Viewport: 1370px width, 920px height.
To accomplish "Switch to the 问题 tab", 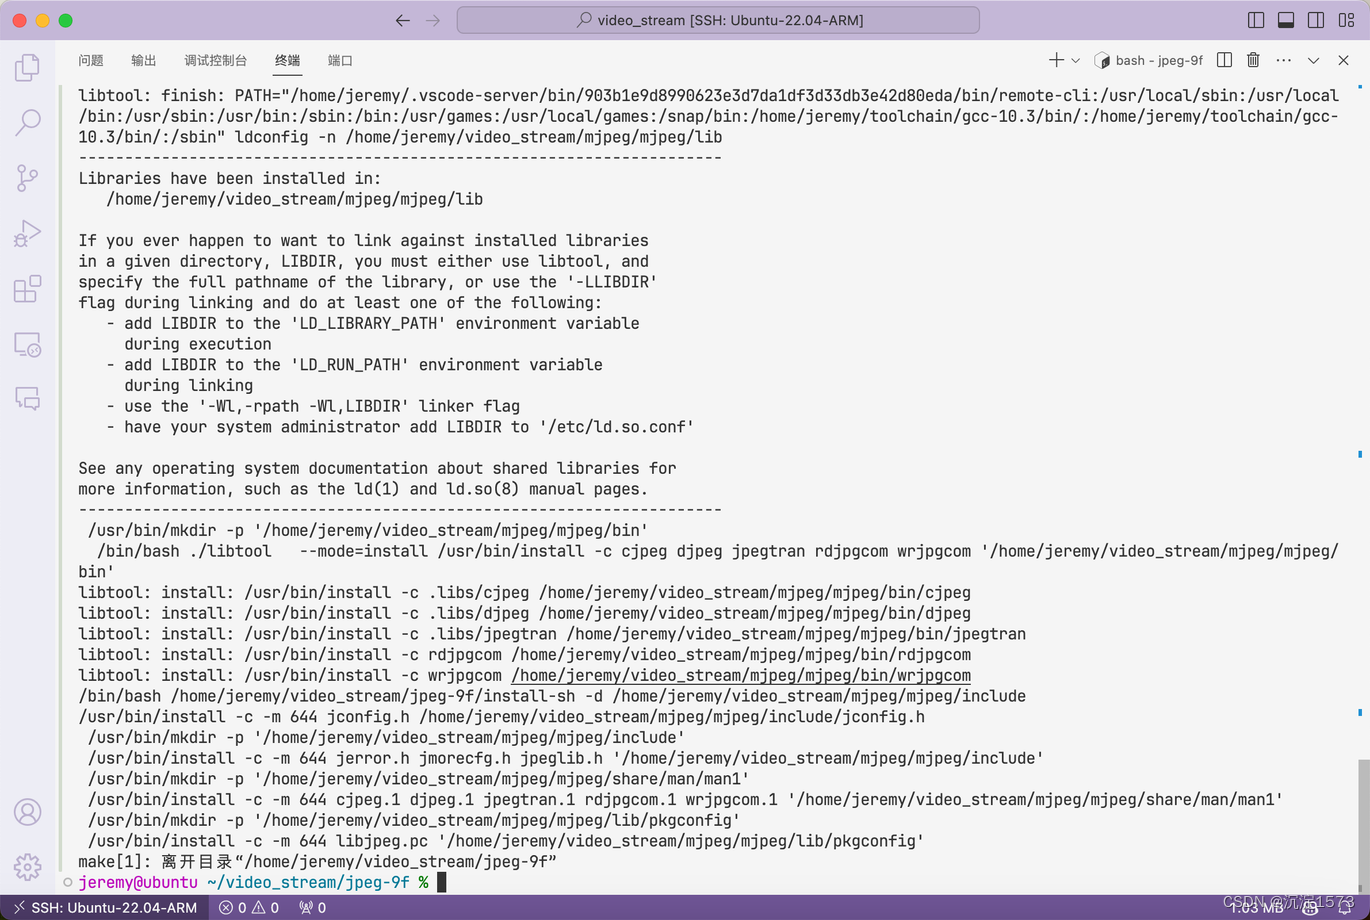I will click(x=91, y=60).
